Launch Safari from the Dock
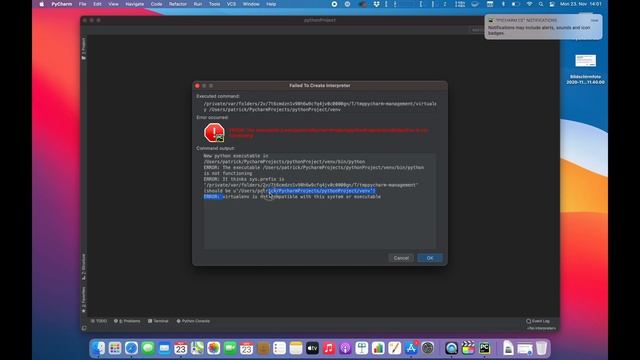 coord(131,348)
